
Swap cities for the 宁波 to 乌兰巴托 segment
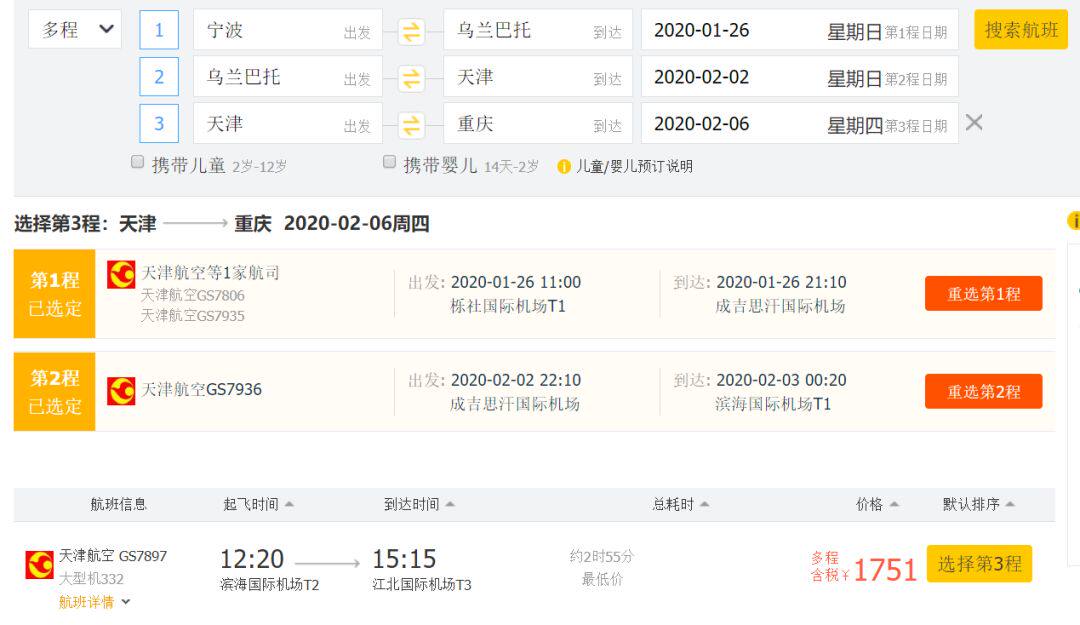coord(411,31)
